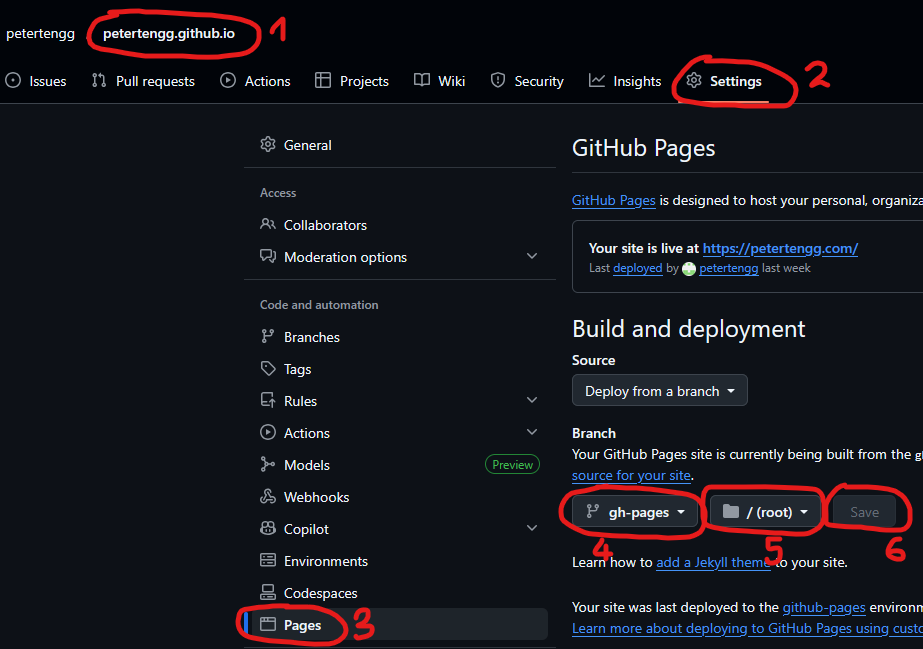Viewport: 923px width, 649px height.
Task: Click the Webhooks icon in sidebar
Action: [268, 497]
